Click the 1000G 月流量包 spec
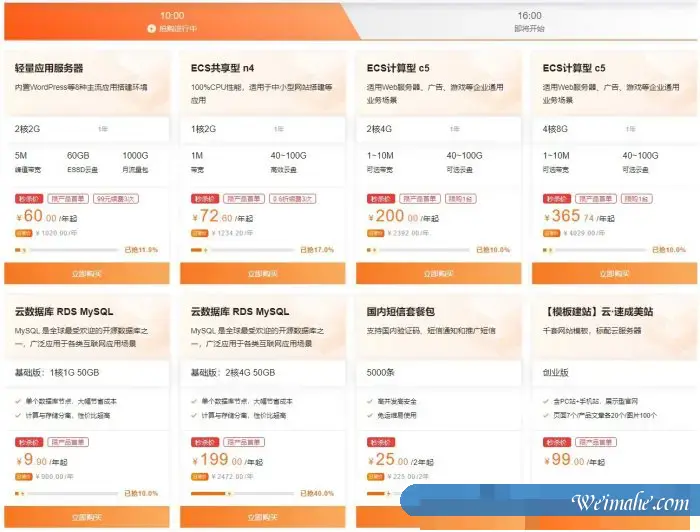This screenshot has height=532, width=700. pos(135,162)
